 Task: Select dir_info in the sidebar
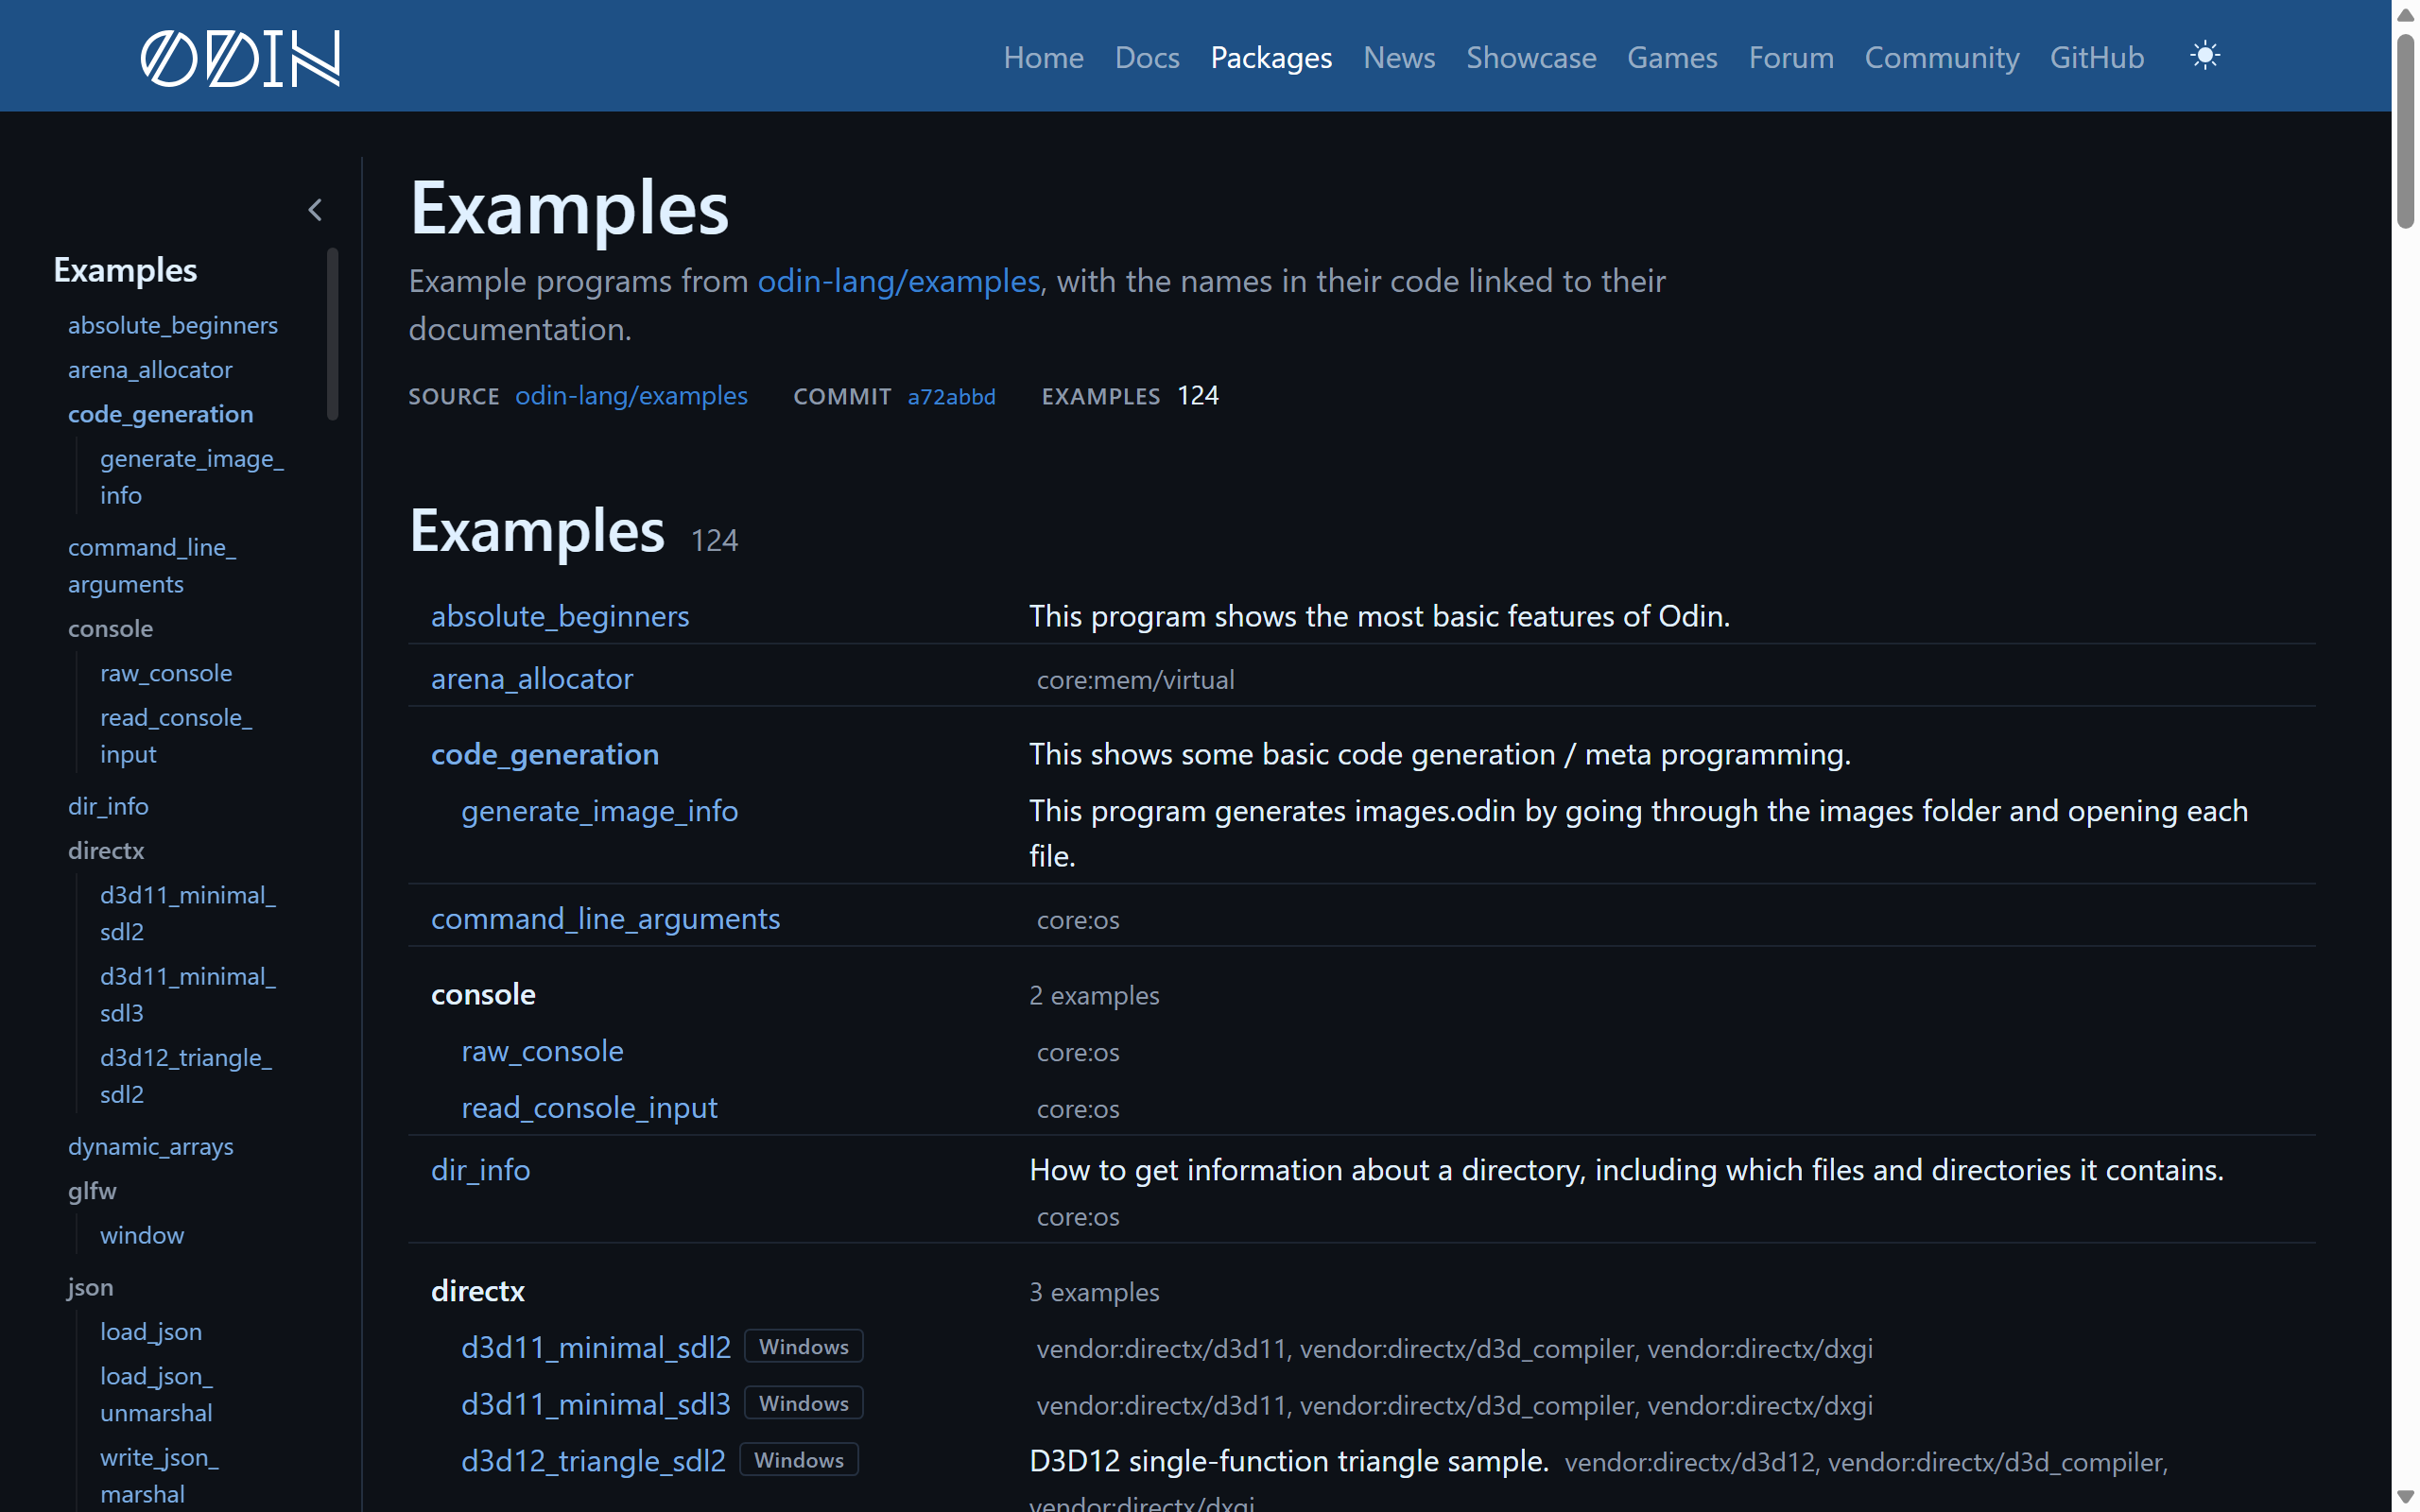108,806
